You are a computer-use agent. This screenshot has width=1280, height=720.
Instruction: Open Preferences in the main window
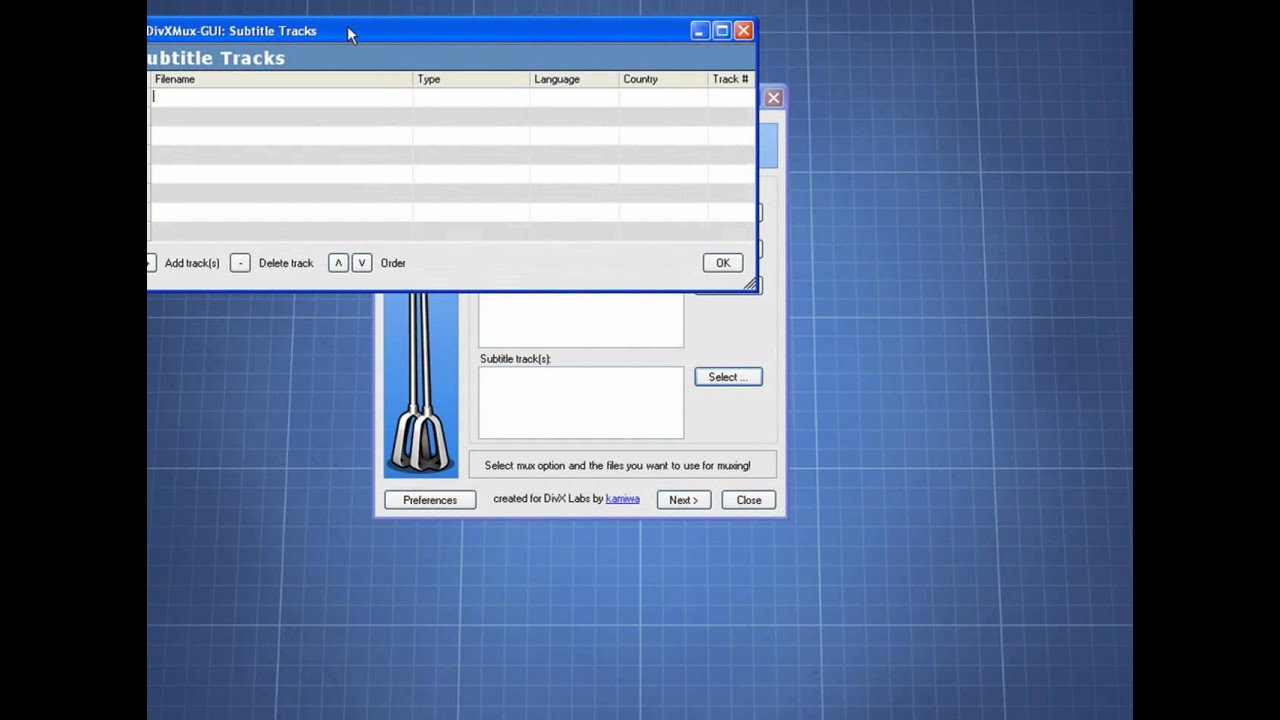click(430, 500)
